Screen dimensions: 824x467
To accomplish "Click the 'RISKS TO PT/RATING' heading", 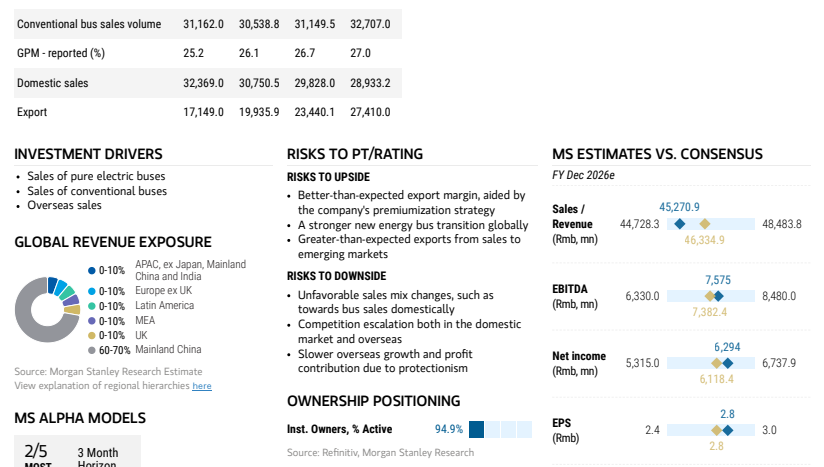I will tap(355, 154).
